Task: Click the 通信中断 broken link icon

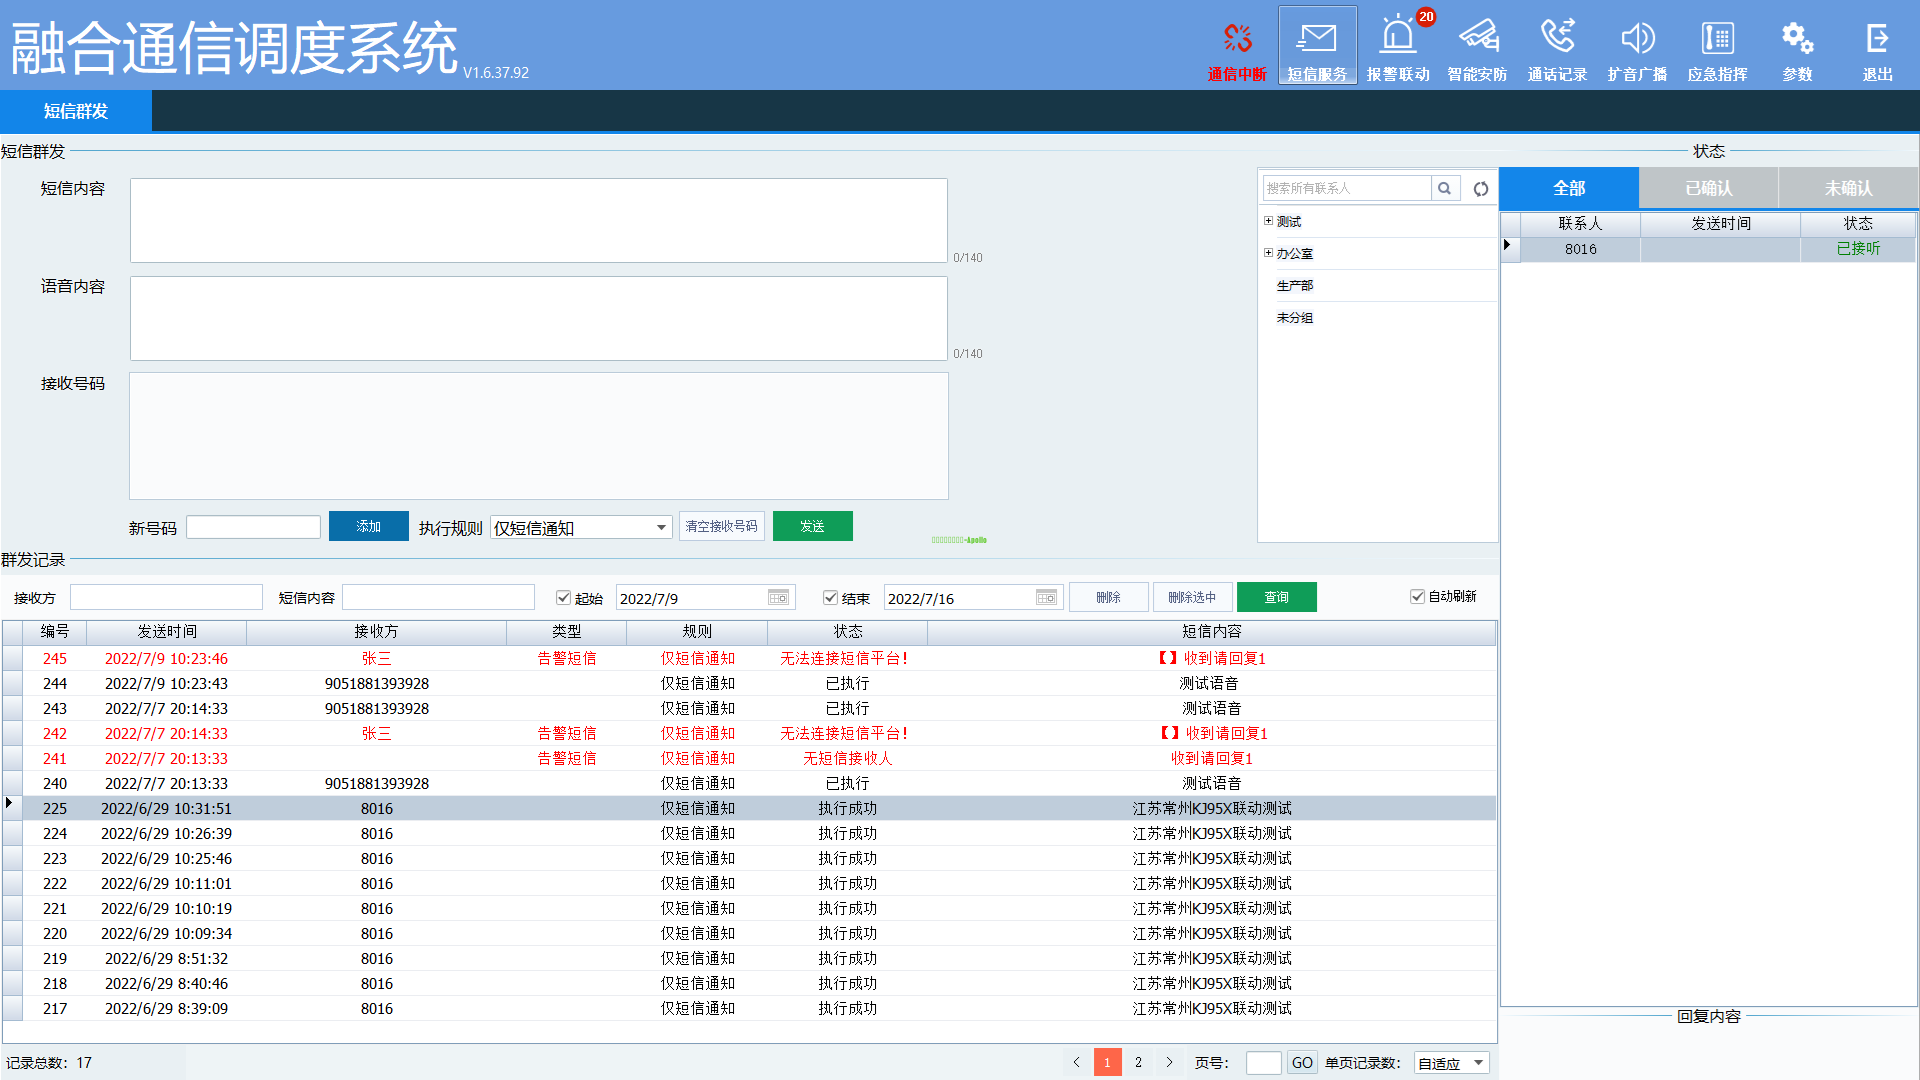Action: 1237,39
